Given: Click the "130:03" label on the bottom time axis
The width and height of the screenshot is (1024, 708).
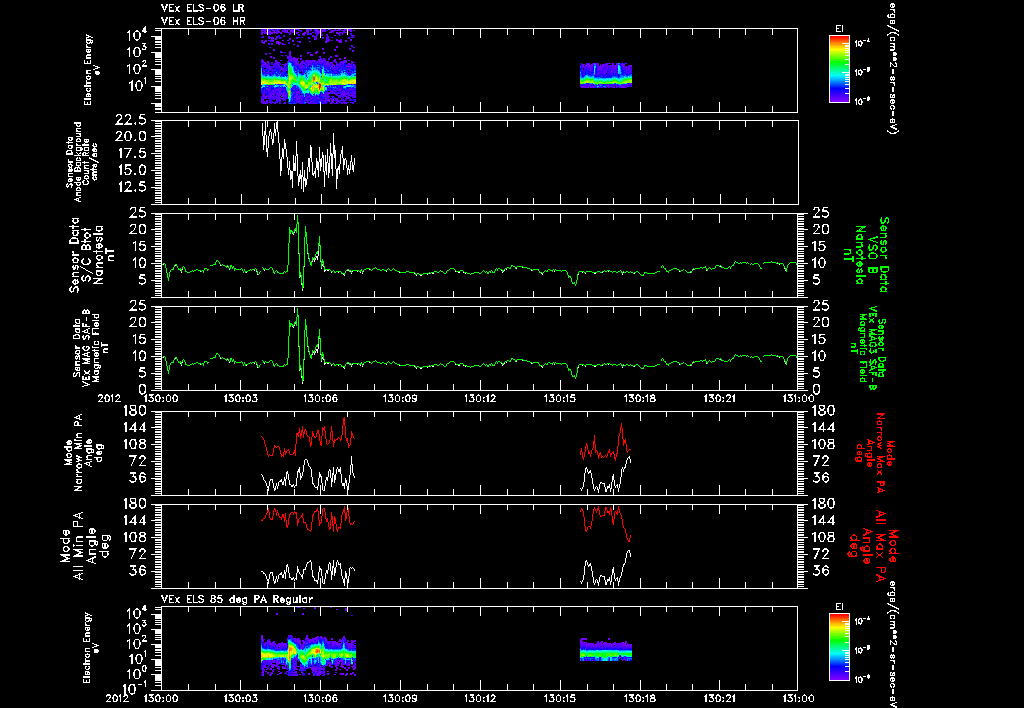Looking at the screenshot, I should point(240,698).
